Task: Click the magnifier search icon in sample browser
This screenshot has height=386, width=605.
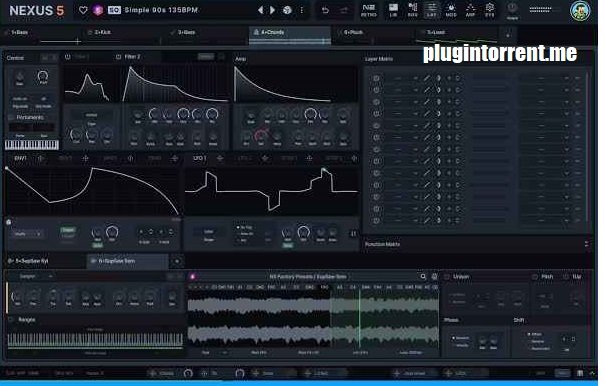Action: (423, 276)
